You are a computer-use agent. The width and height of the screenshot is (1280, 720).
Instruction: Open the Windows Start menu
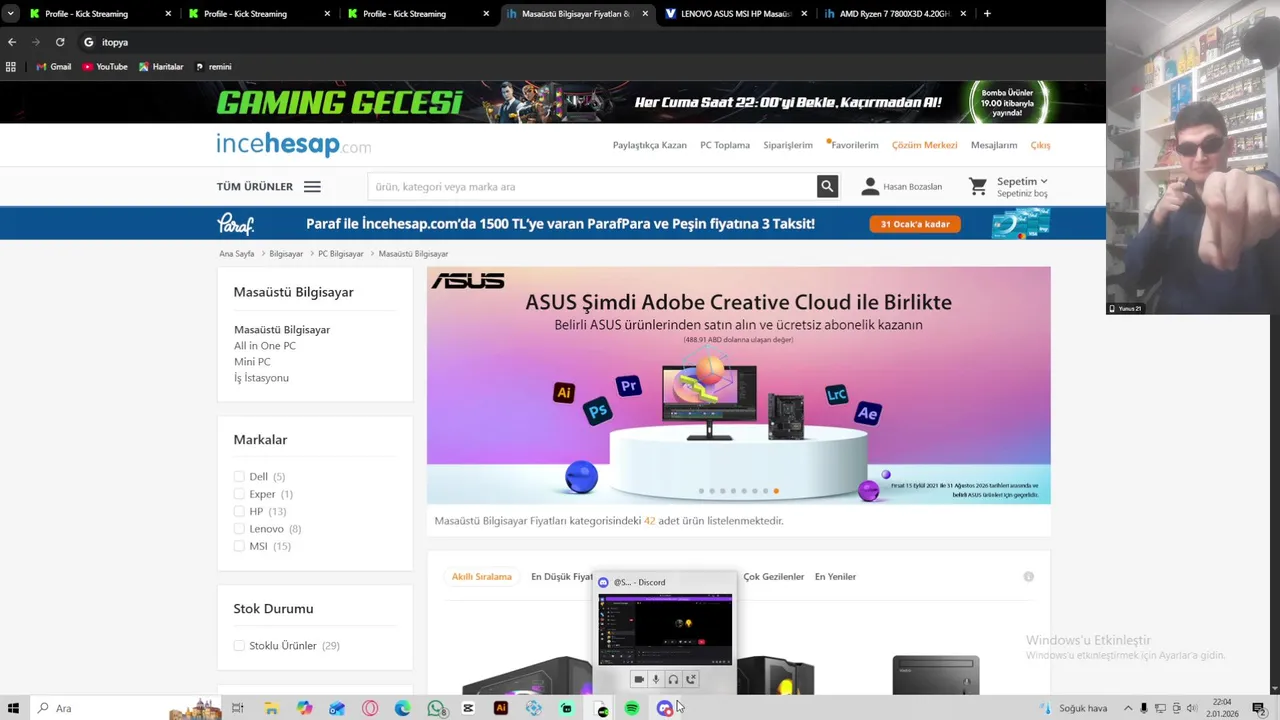pyautogui.click(x=13, y=708)
